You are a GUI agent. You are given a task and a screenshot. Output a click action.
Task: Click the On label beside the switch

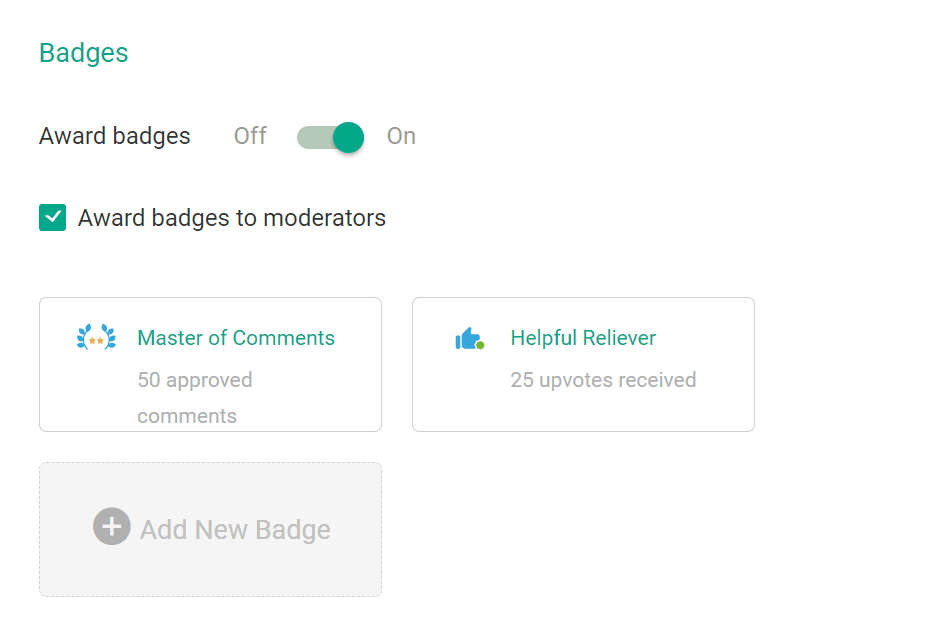point(401,136)
